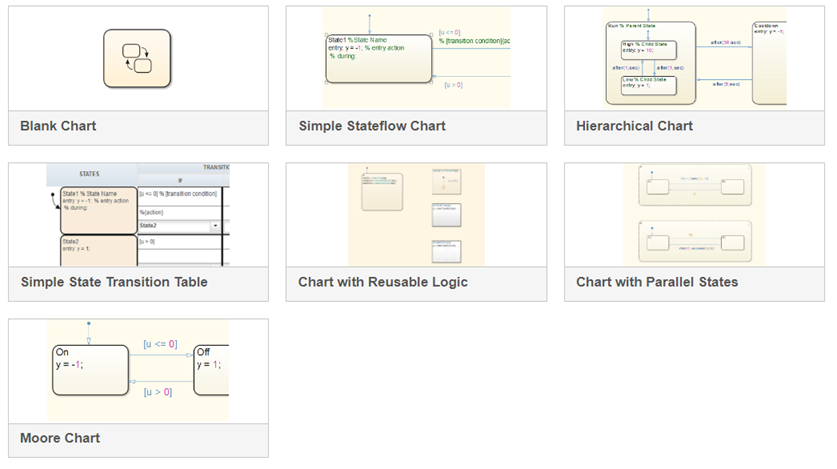Open the Simple Stateflow Chart thumbnail

[416, 58]
